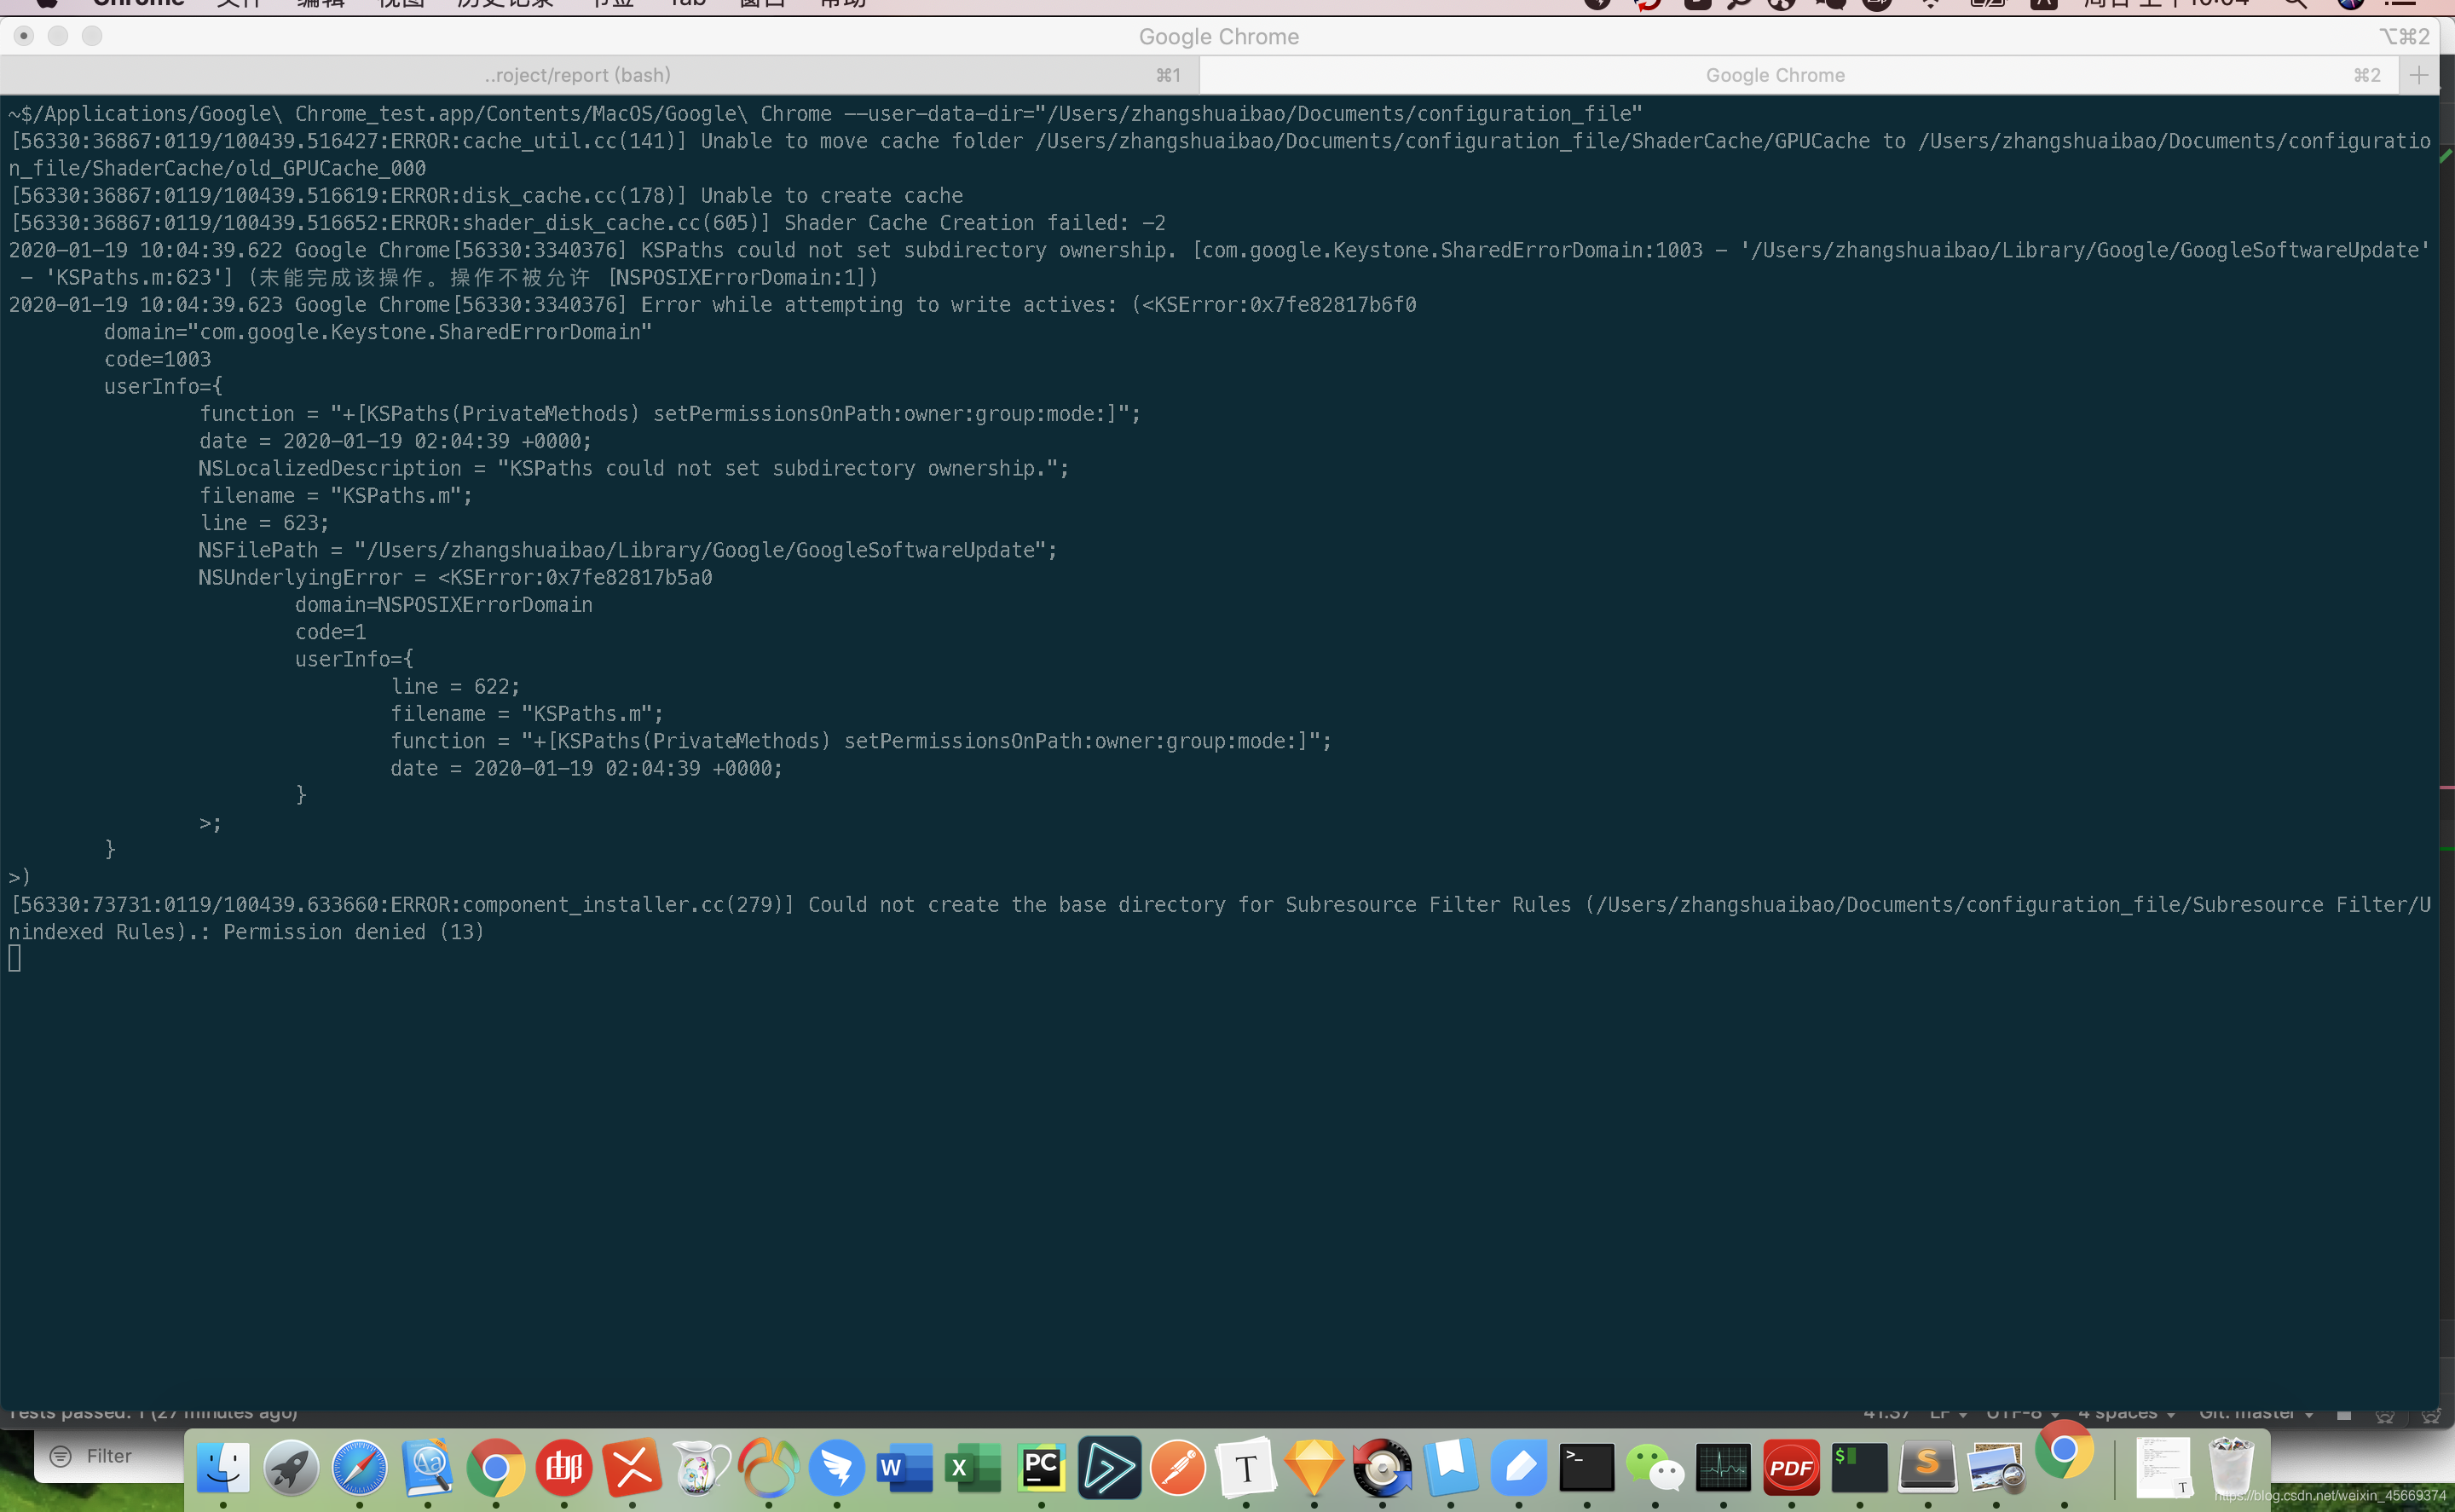Image resolution: width=2455 pixels, height=1512 pixels.
Task: Open the blue pencil note app in dock
Action: [x=1518, y=1468]
